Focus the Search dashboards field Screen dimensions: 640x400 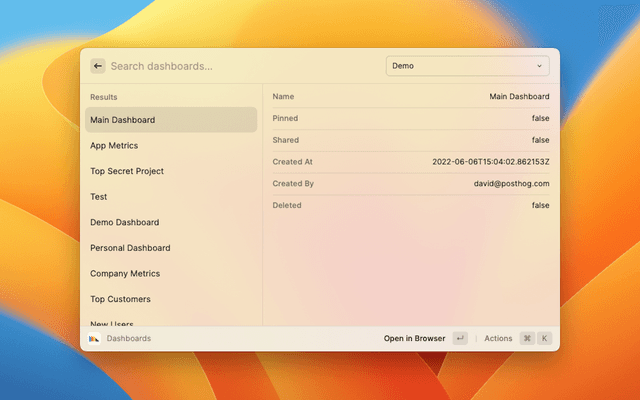click(x=240, y=66)
